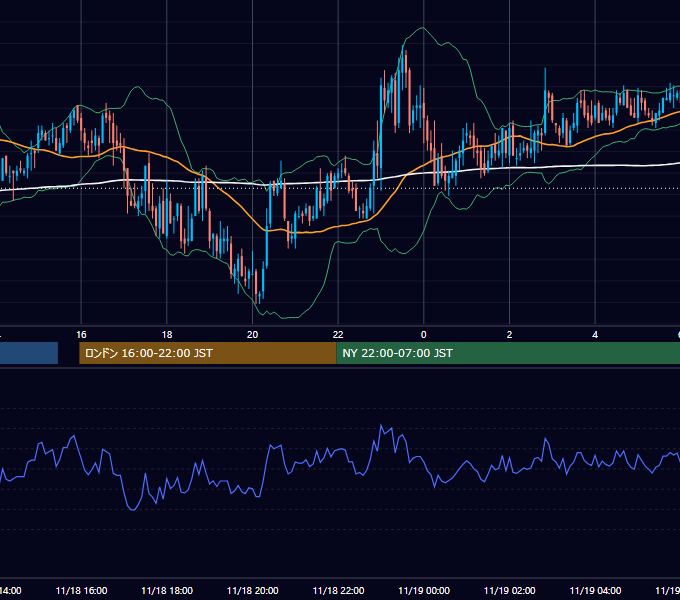Viewport: 680px width, 600px height.
Task: Select the blue session bar before London
Action: click(29, 353)
